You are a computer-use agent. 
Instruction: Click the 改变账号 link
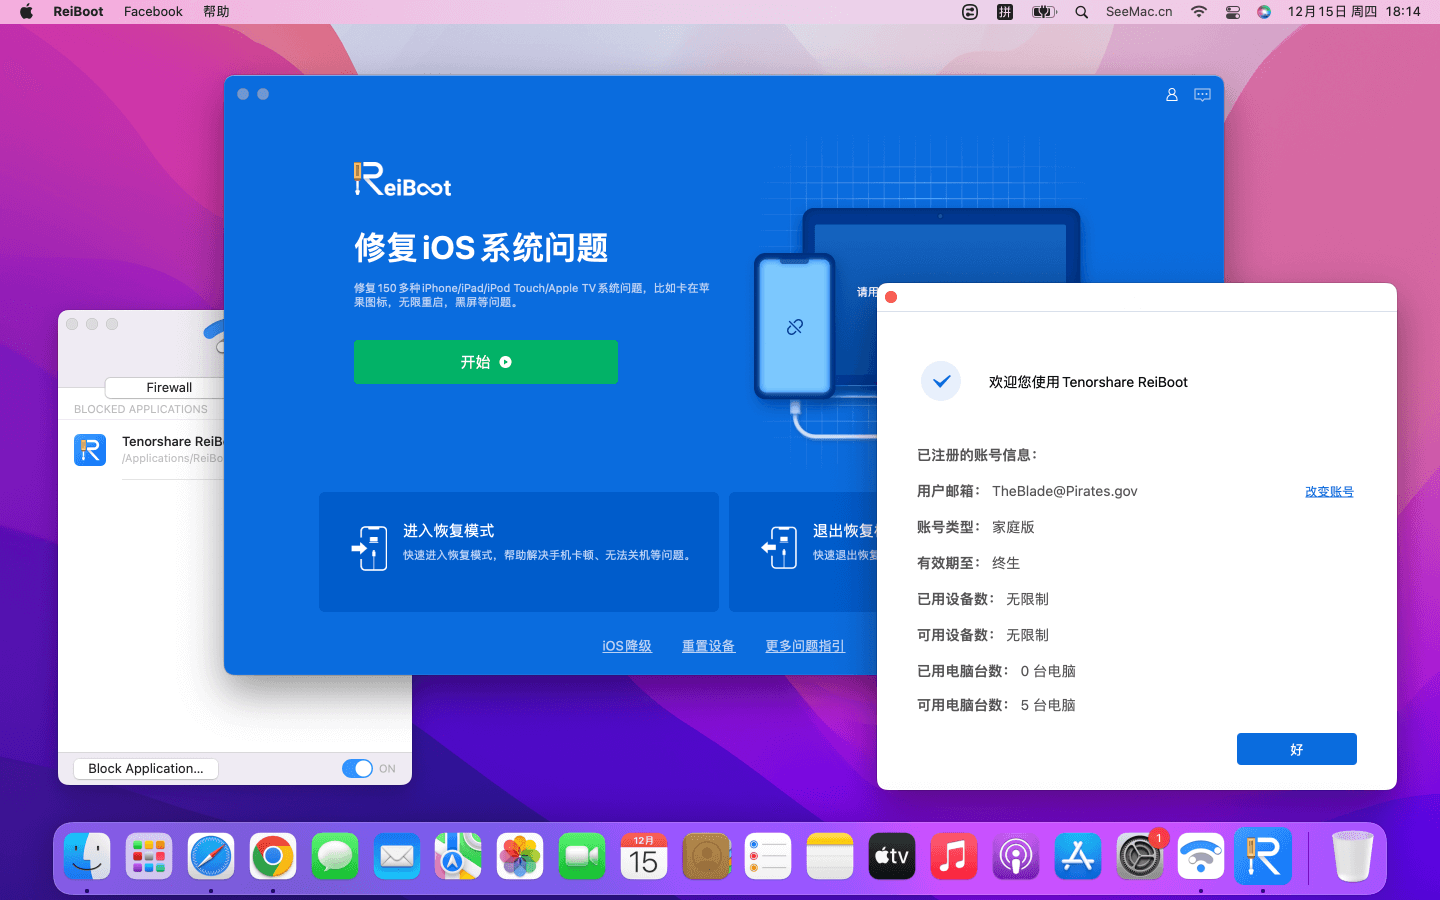click(x=1329, y=492)
